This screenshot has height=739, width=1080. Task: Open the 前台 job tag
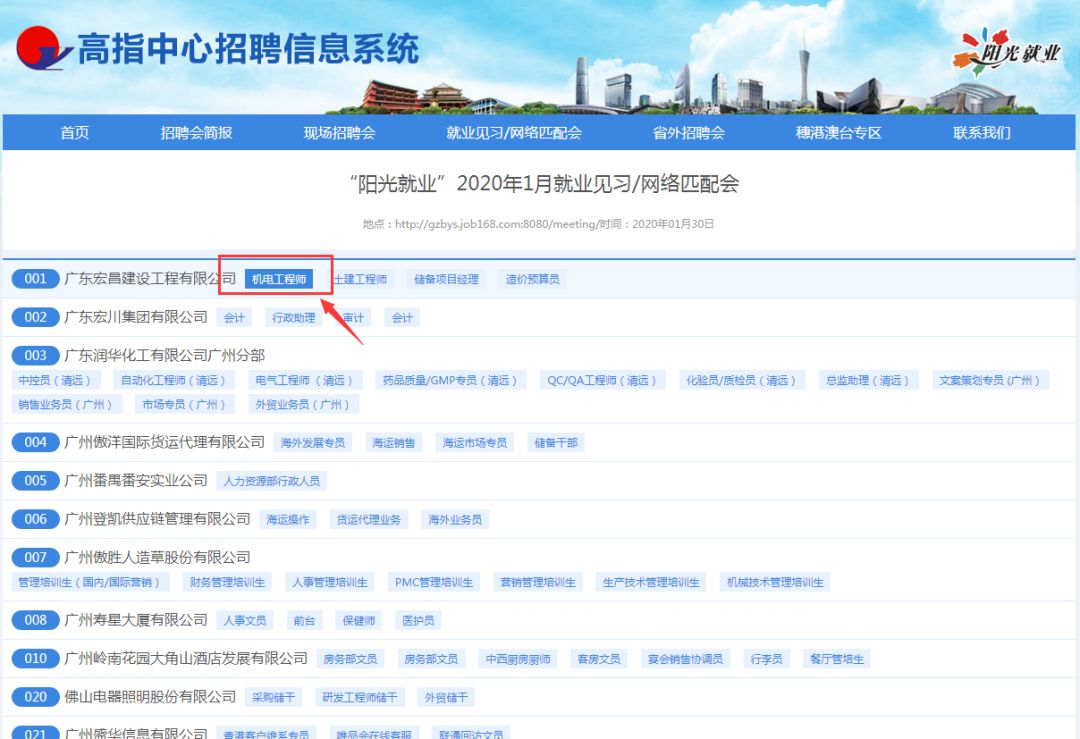[304, 621]
